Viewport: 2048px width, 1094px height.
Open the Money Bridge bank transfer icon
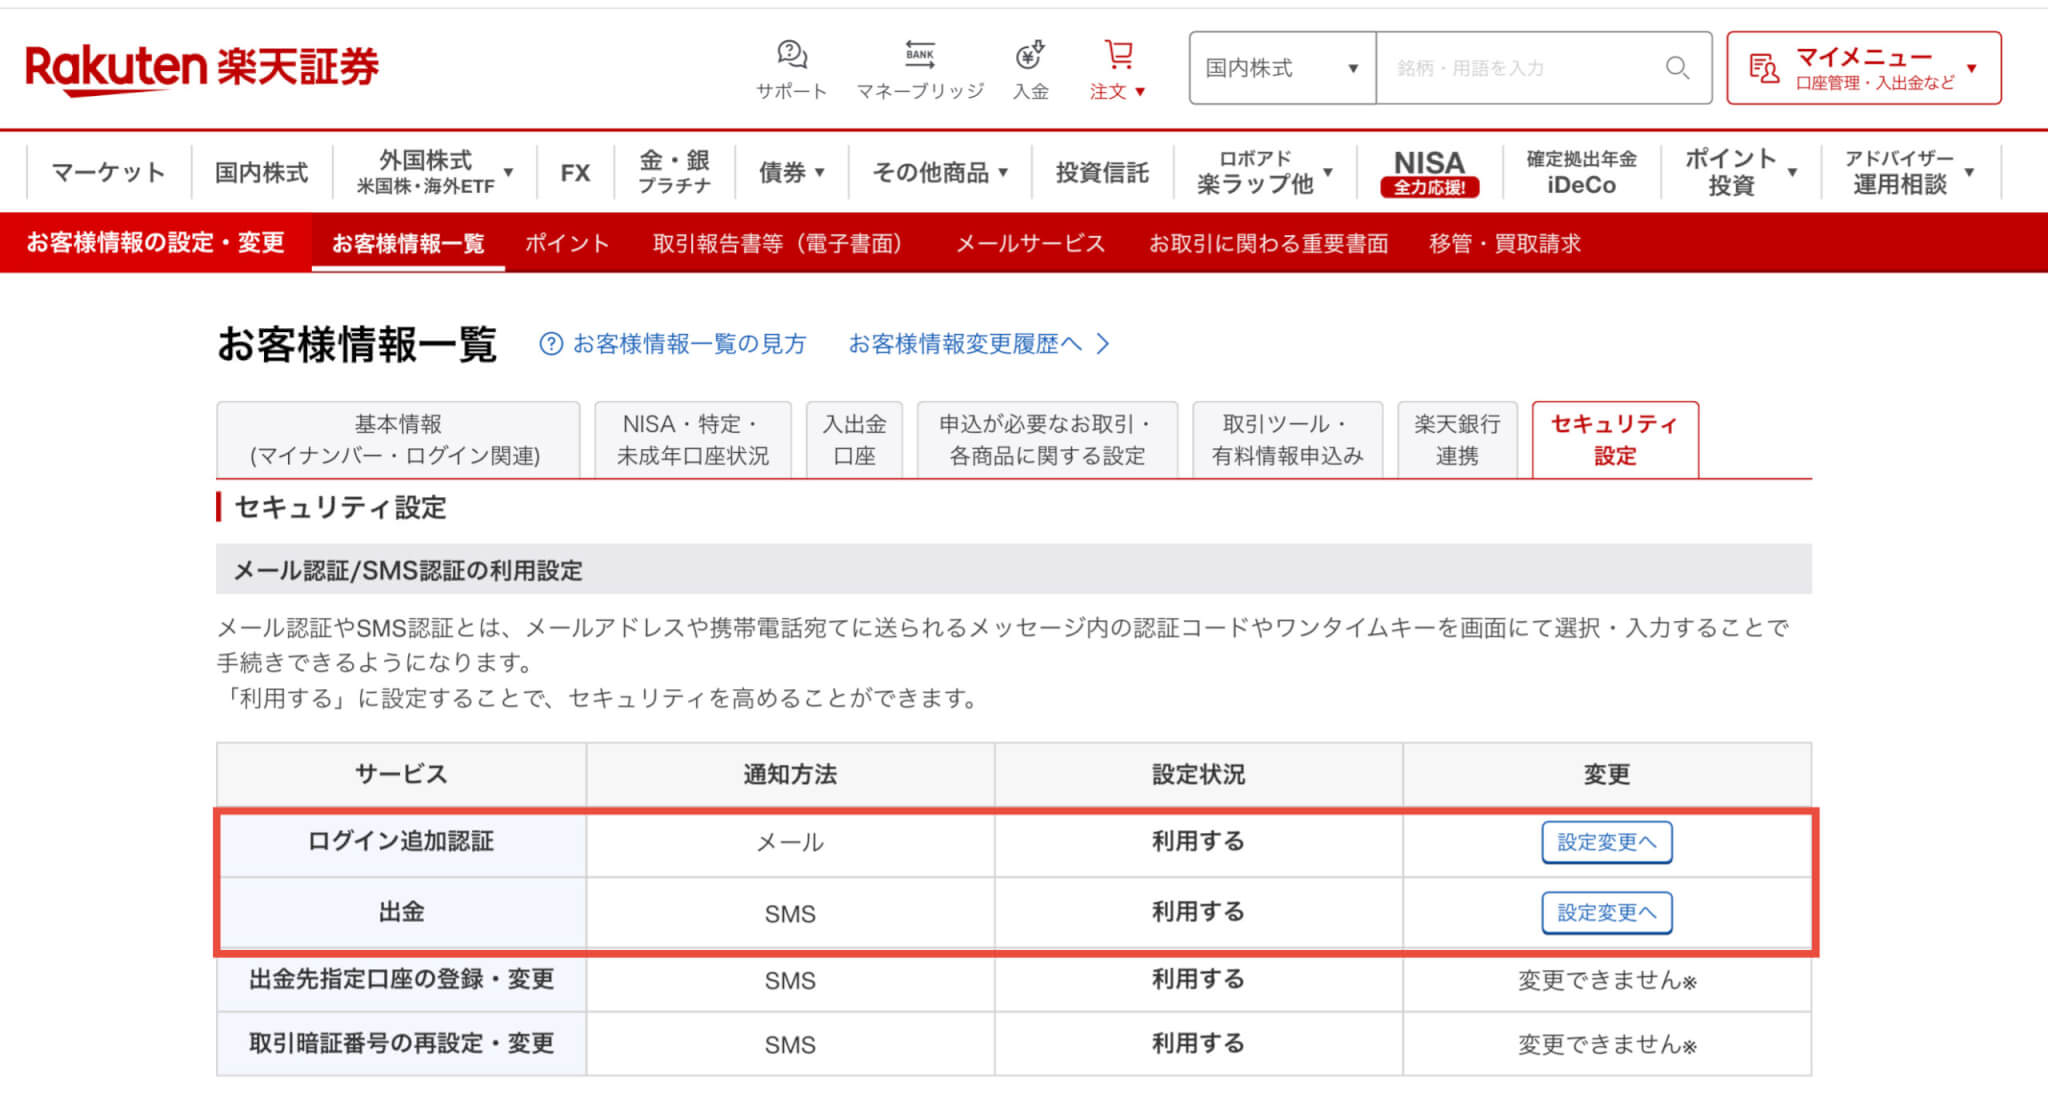coord(919,55)
